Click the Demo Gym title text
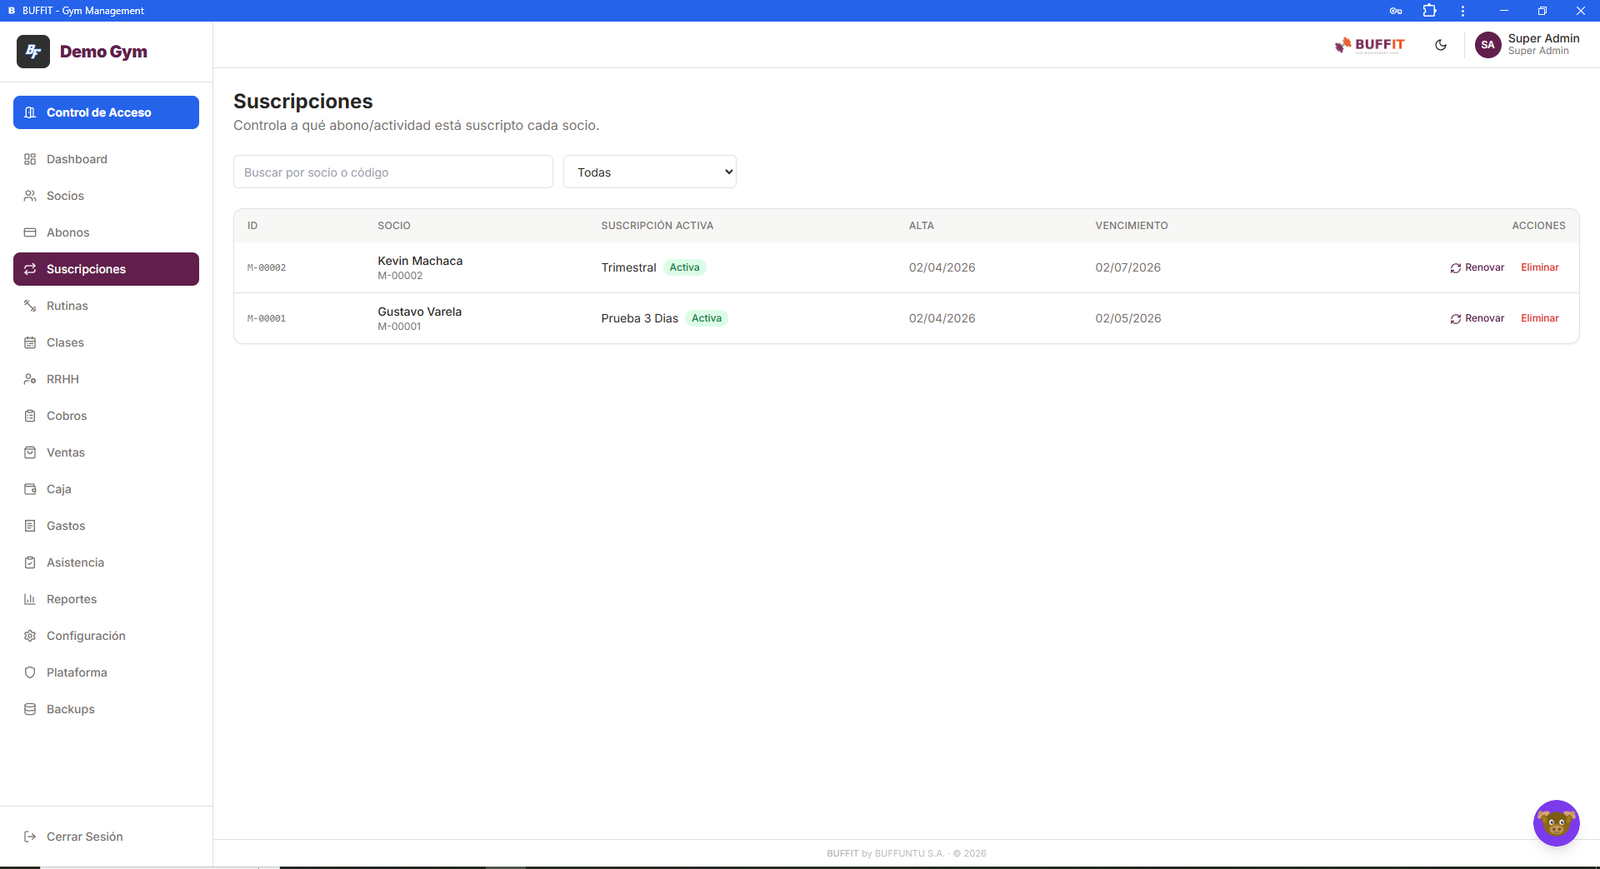Image resolution: width=1600 pixels, height=869 pixels. 103,52
